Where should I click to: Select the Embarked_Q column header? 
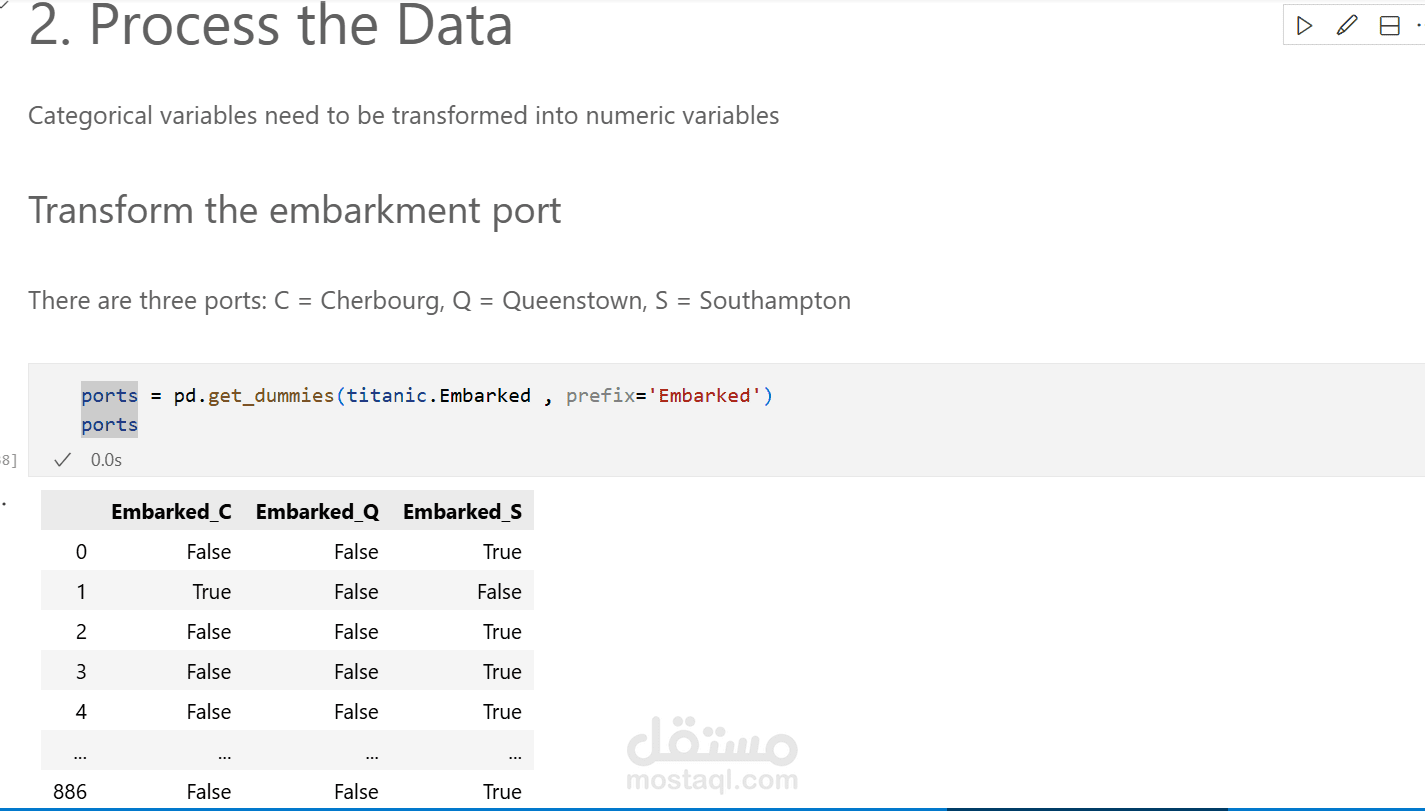click(x=317, y=511)
